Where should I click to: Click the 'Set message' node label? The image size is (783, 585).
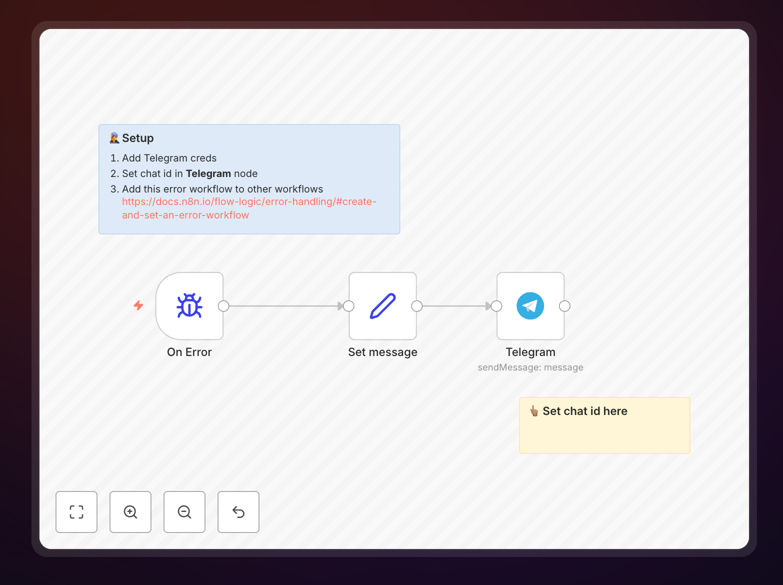383,352
